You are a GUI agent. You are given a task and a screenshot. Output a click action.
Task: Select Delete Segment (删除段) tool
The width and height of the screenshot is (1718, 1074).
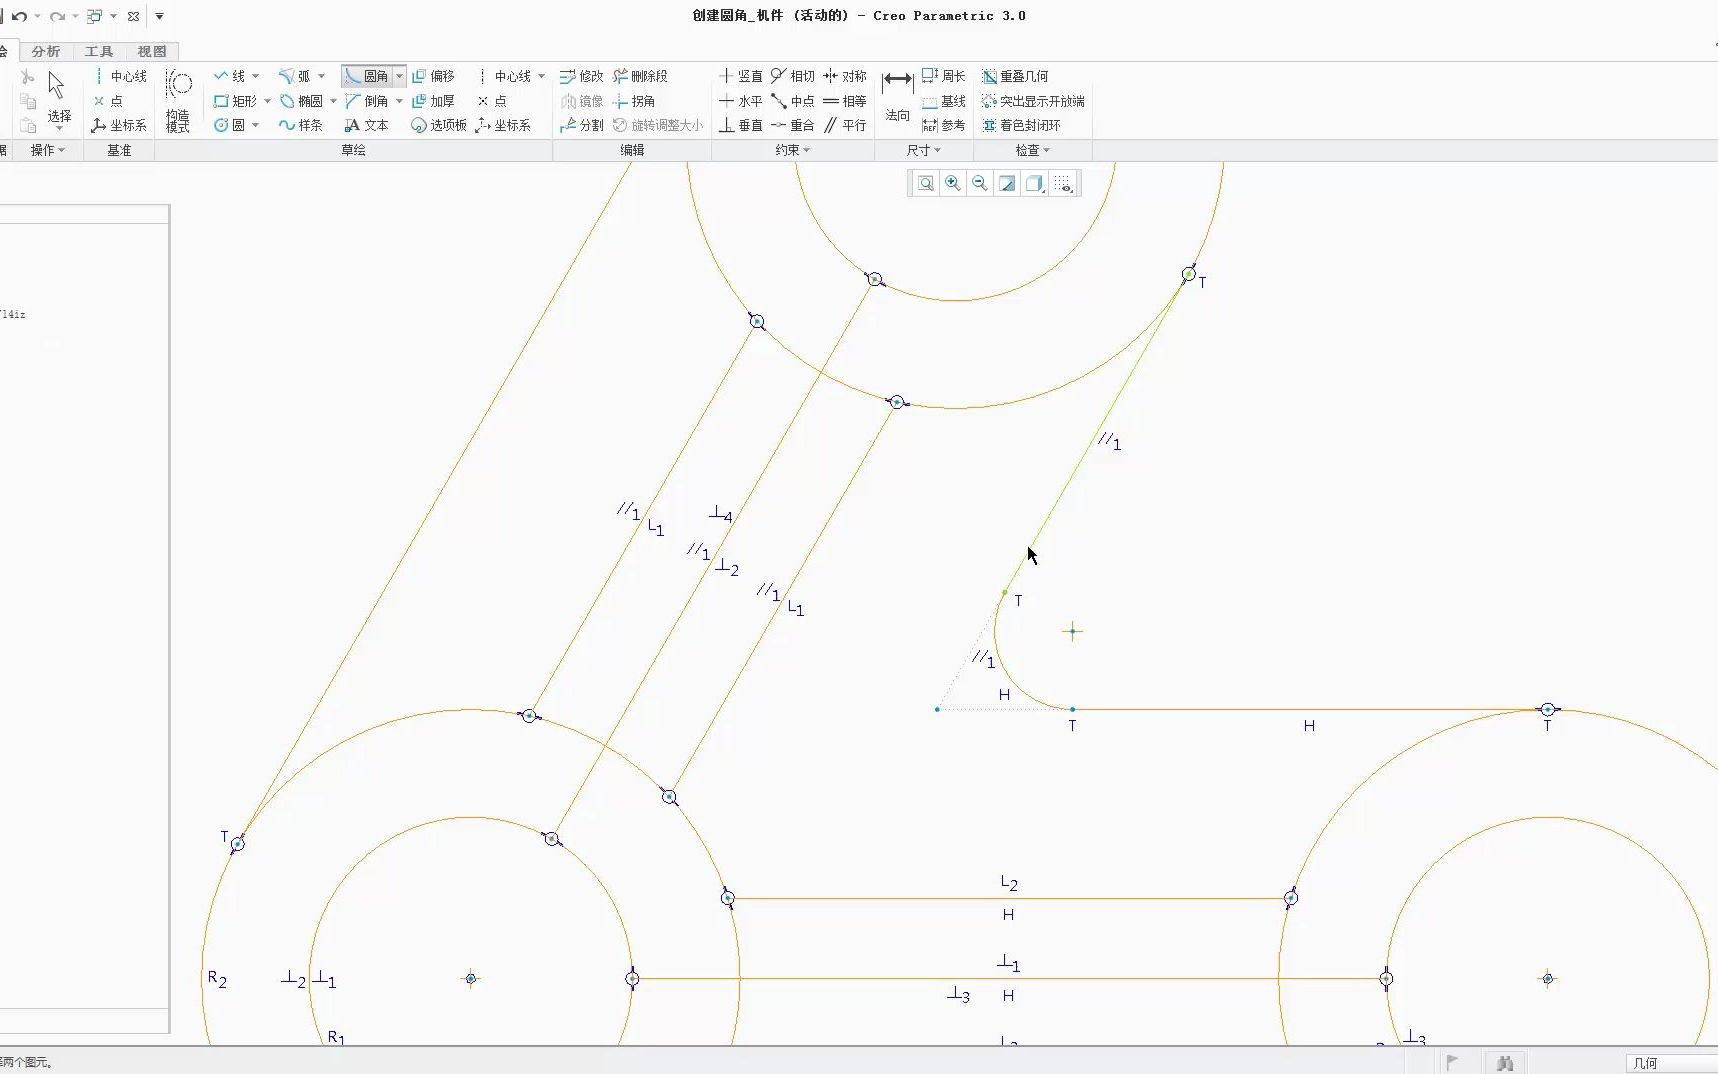coord(641,75)
